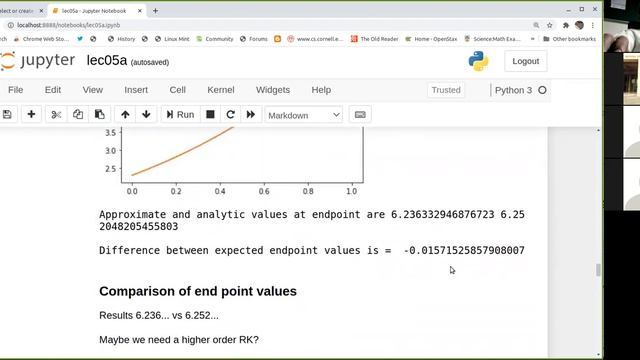
Task: Open the Kernel menu
Action: (221, 90)
